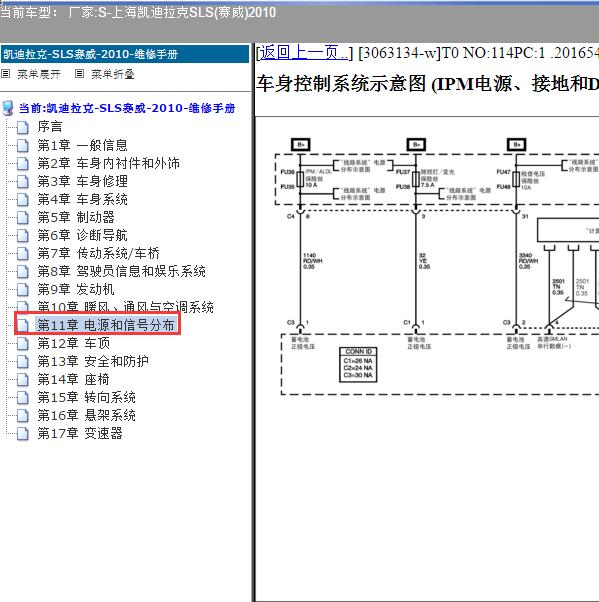The height and width of the screenshot is (602, 599).
Task: Click the page icon beside 第13章 安全和防护
Action: pos(23,362)
